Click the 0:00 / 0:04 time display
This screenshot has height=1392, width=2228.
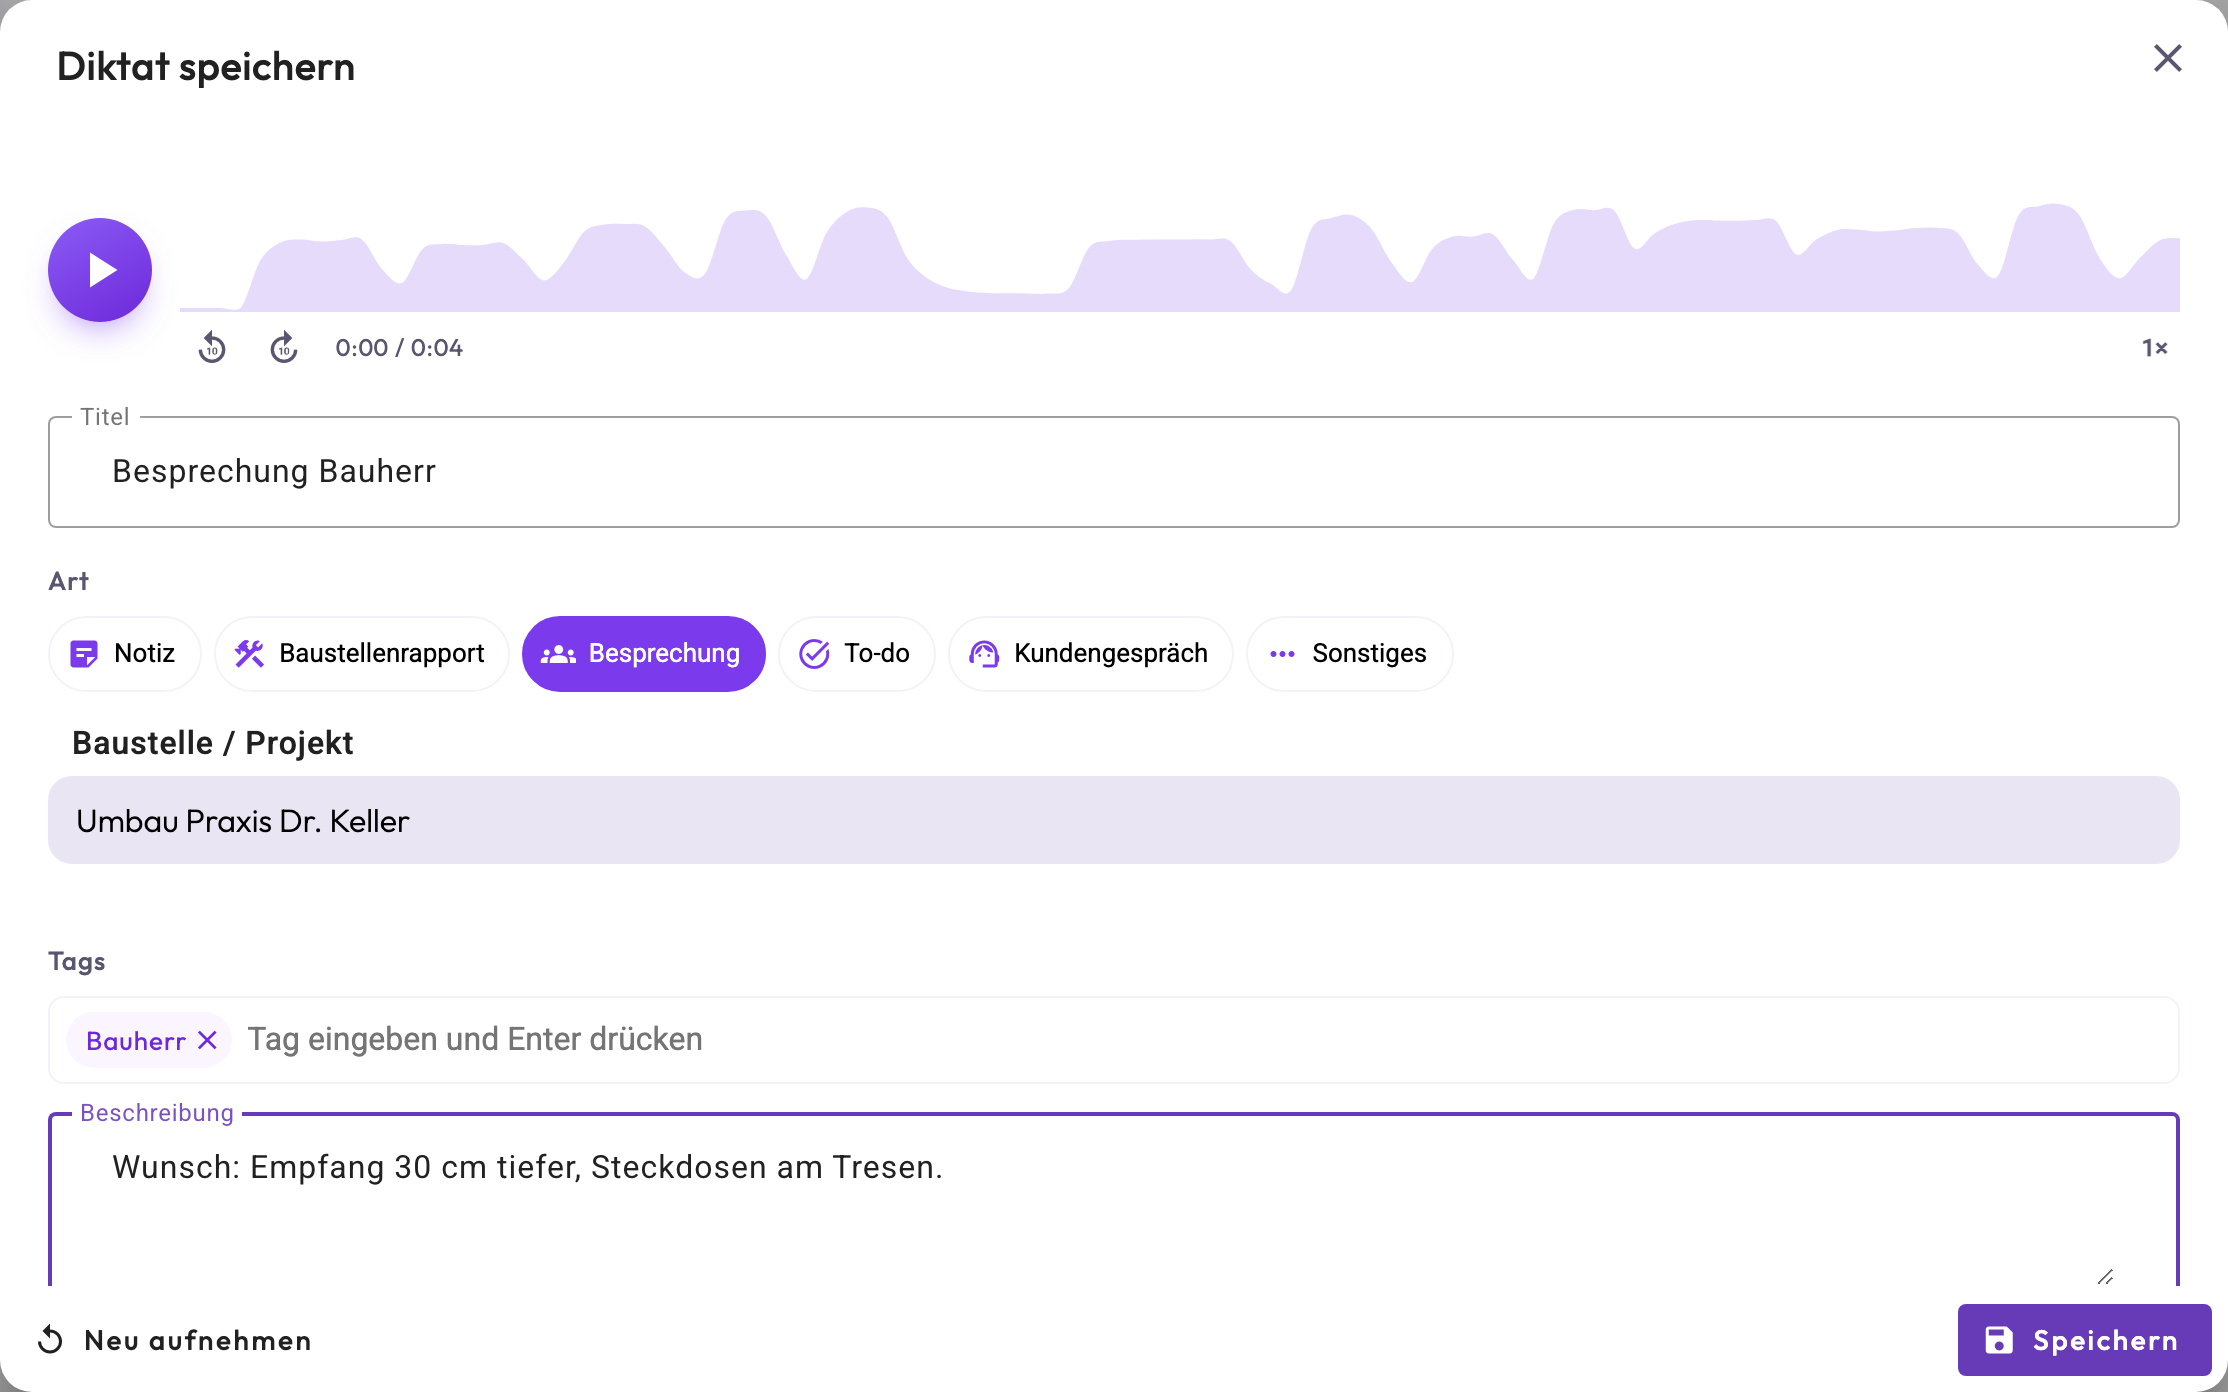[399, 348]
